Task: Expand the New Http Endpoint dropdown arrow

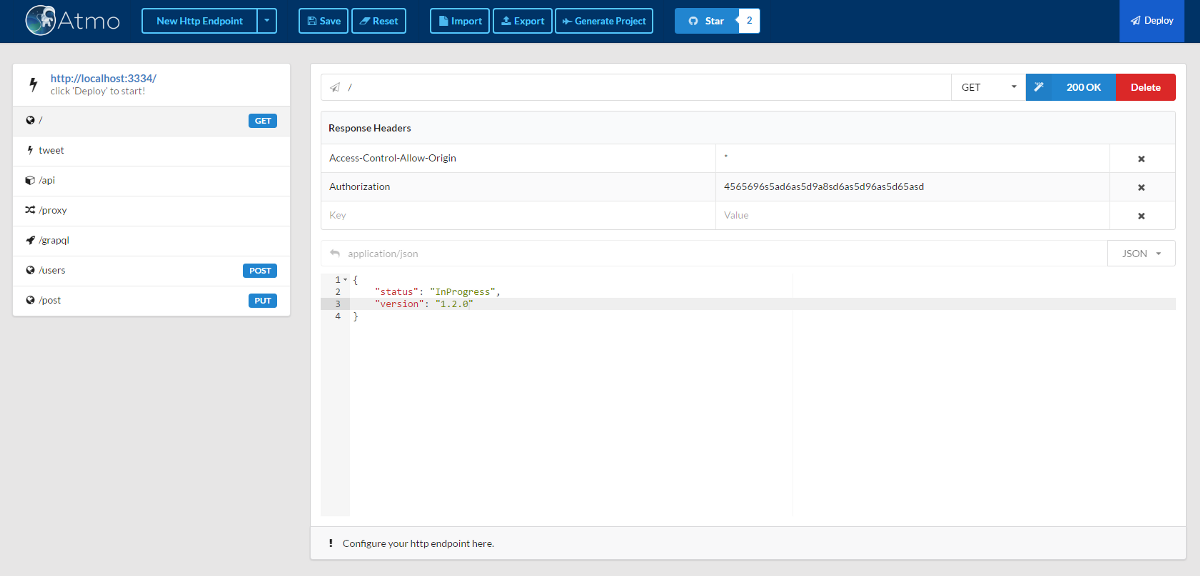Action: click(267, 21)
